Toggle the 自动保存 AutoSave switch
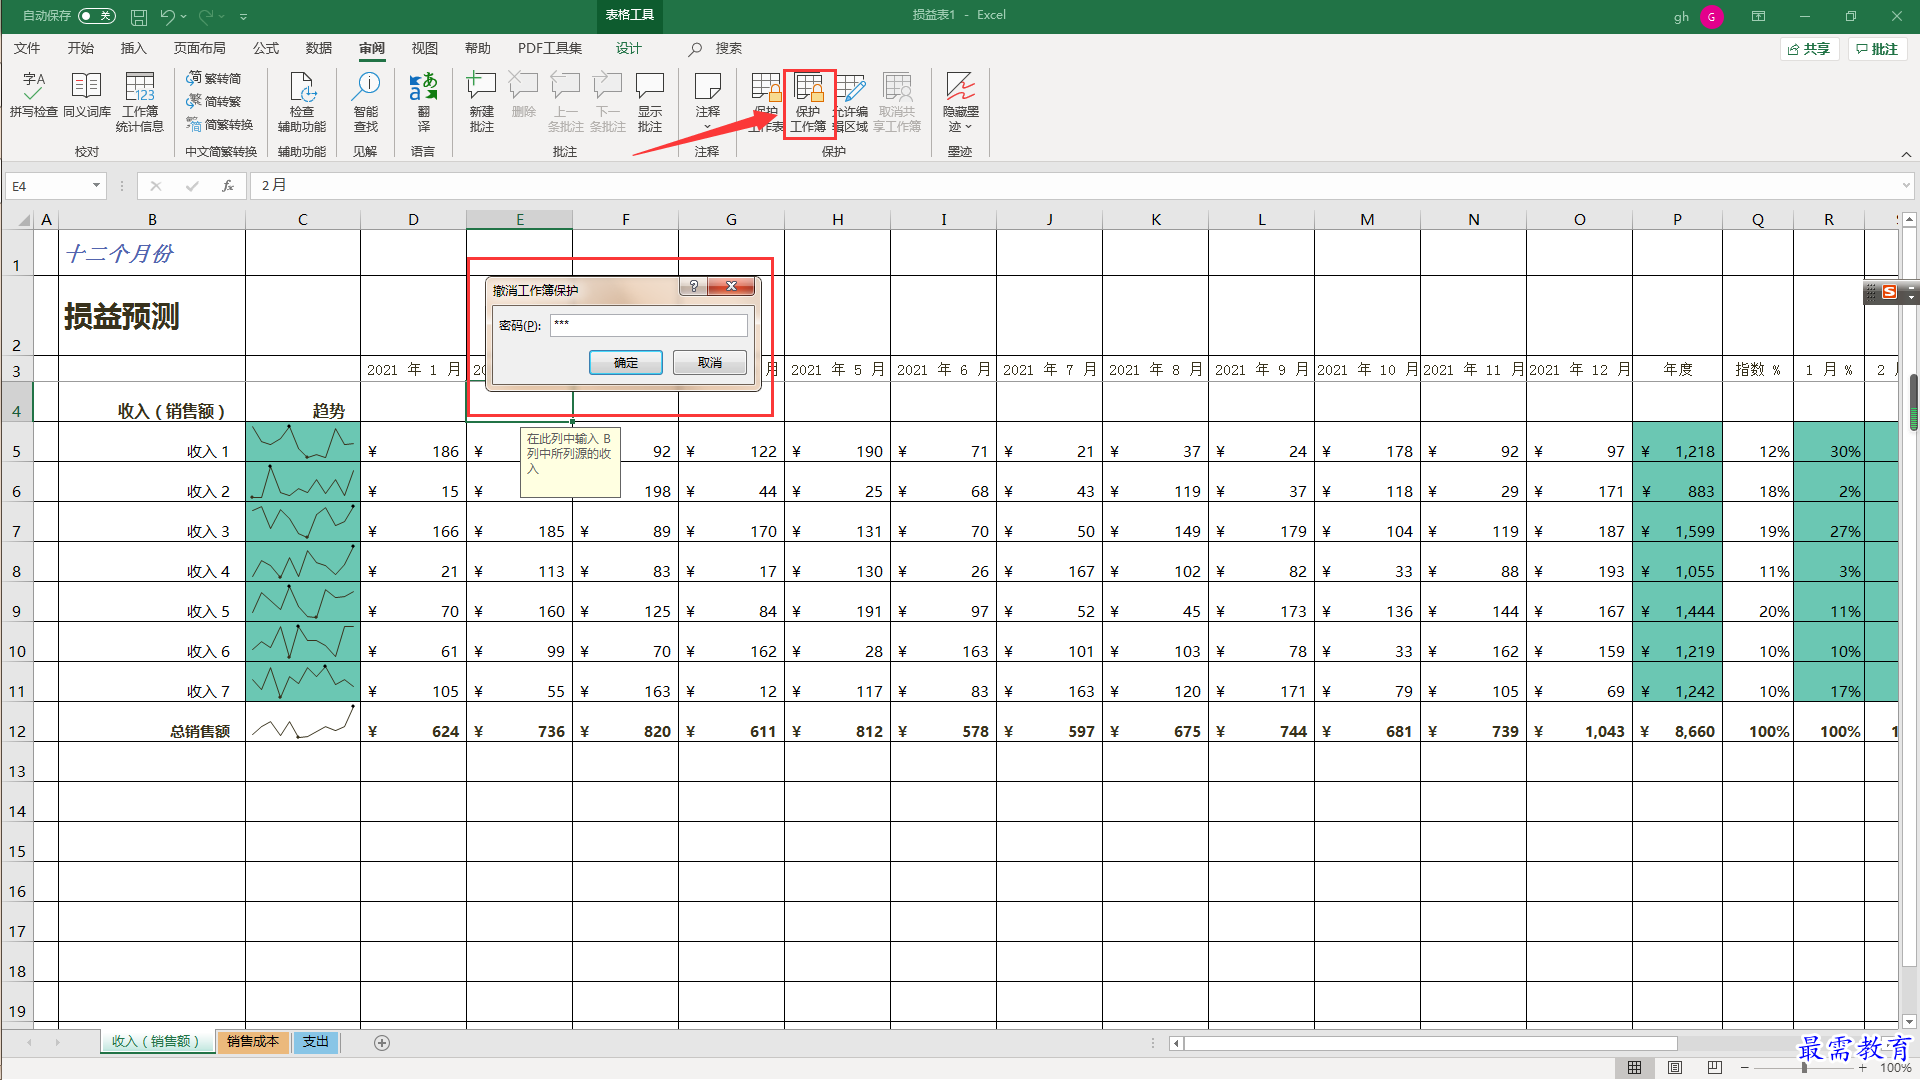 [96, 16]
